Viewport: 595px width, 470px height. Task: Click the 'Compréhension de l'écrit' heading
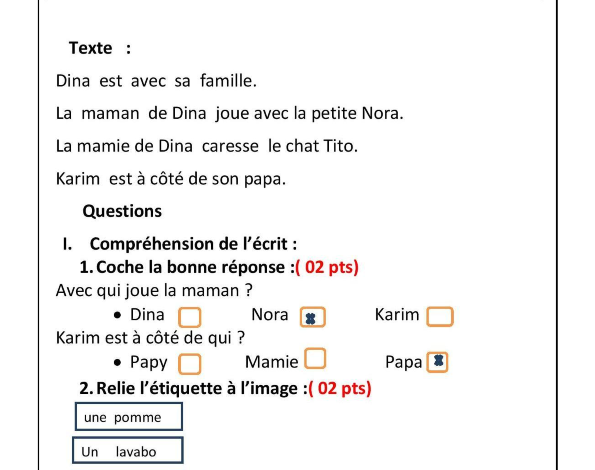(193, 244)
